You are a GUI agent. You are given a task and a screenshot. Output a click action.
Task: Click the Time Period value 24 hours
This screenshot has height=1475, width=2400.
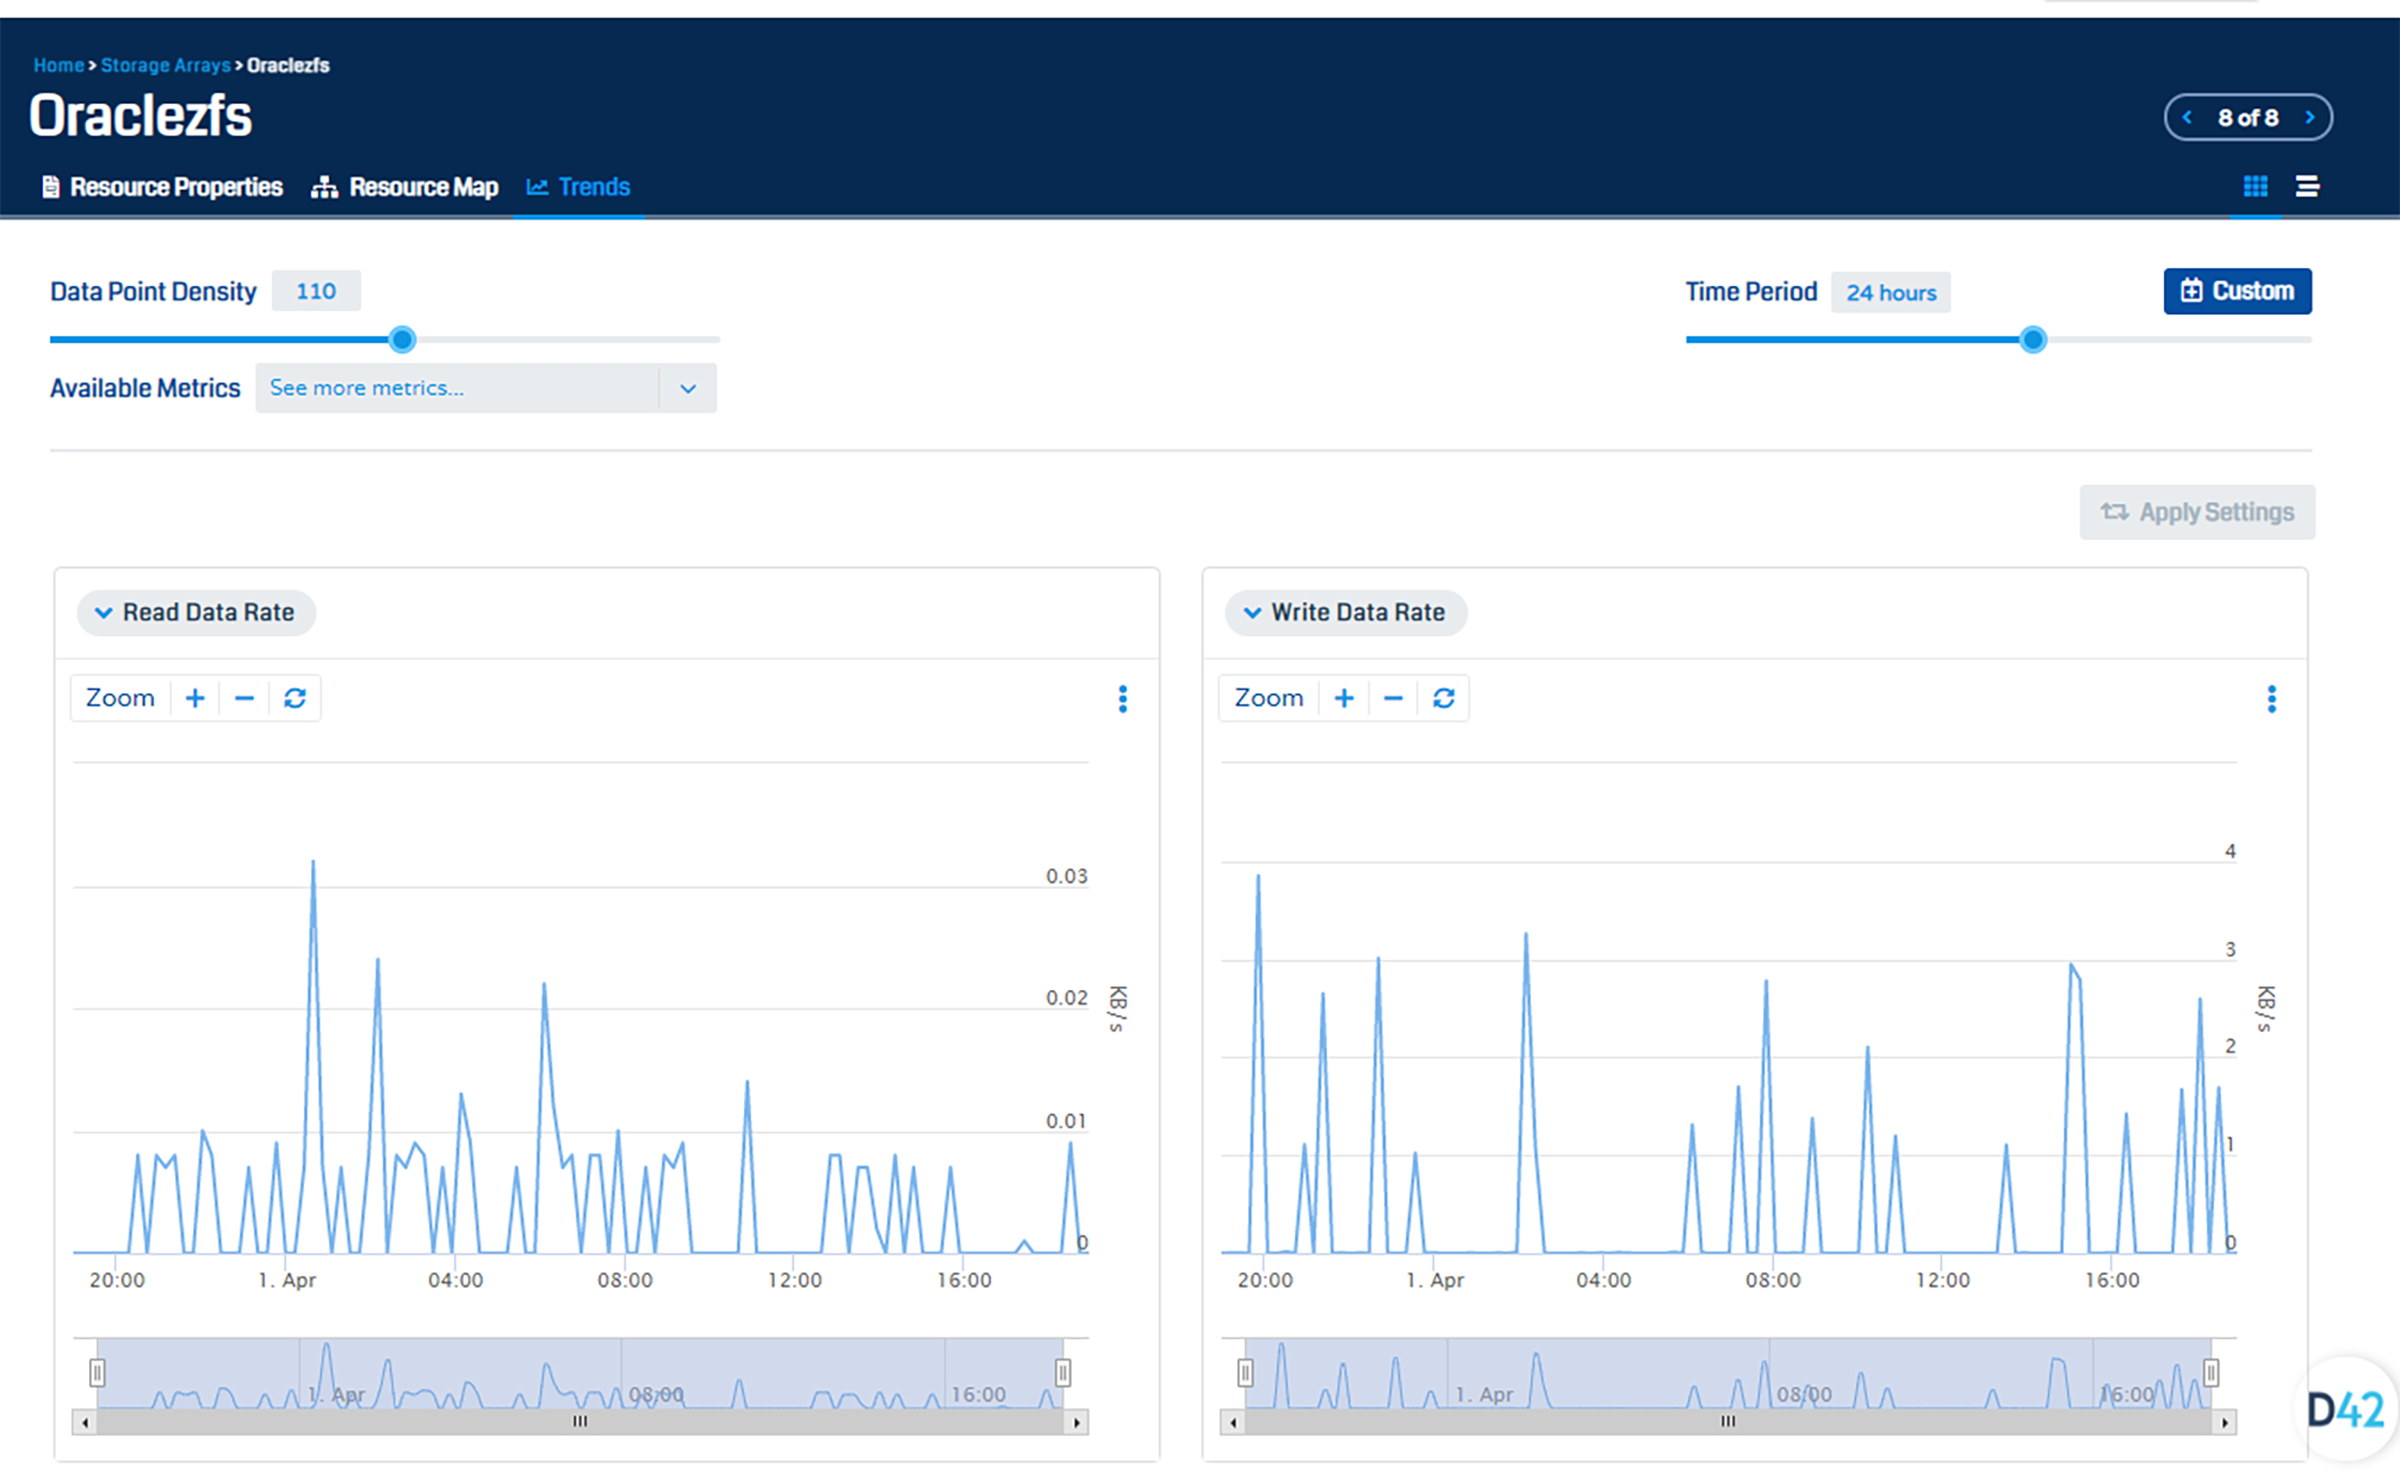tap(1890, 292)
